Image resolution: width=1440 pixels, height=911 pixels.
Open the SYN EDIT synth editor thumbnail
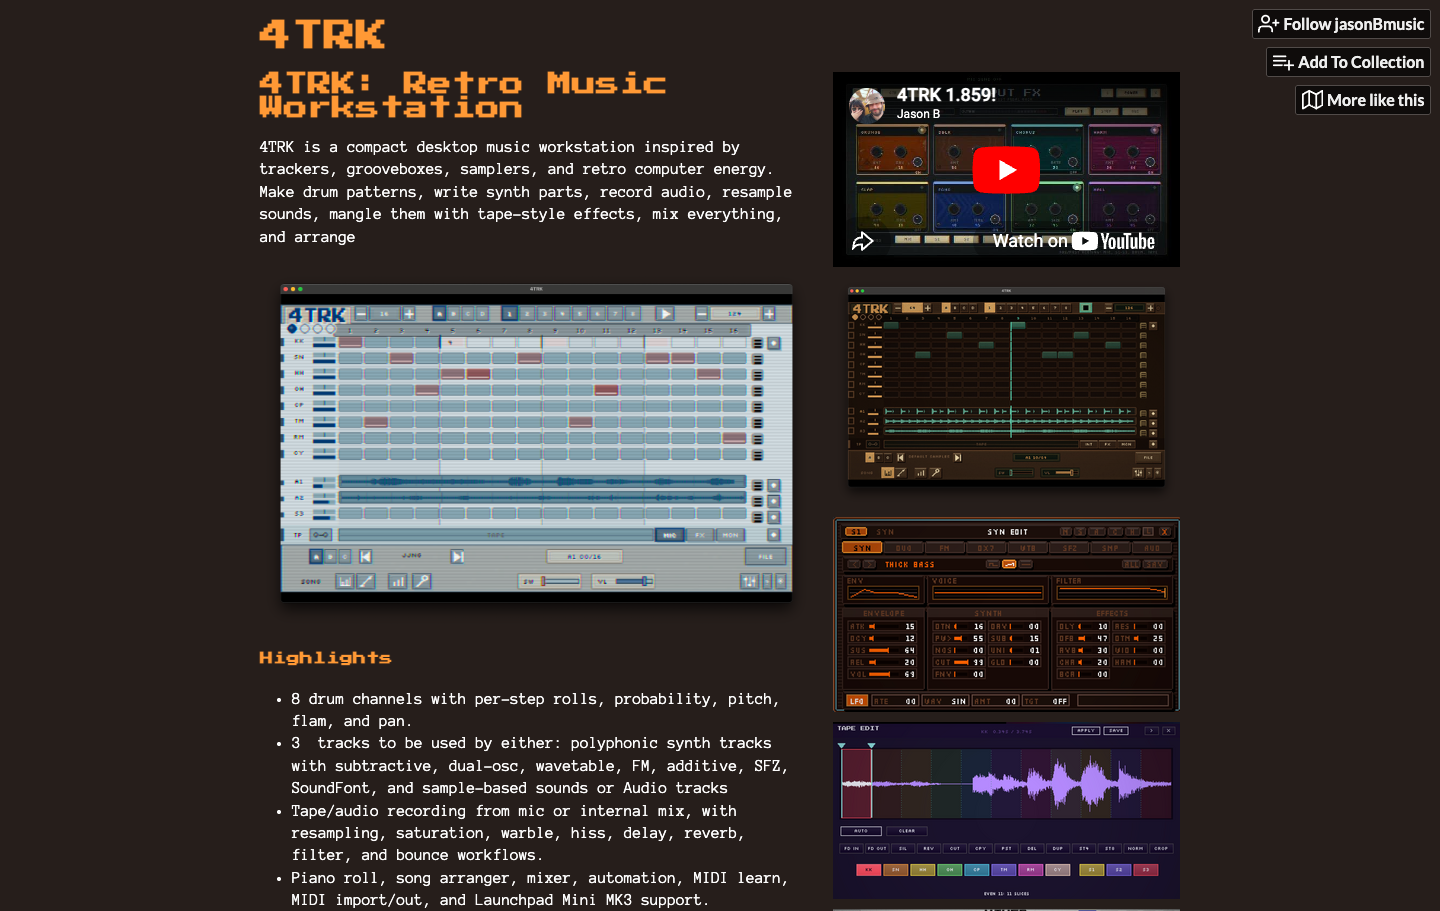1006,614
